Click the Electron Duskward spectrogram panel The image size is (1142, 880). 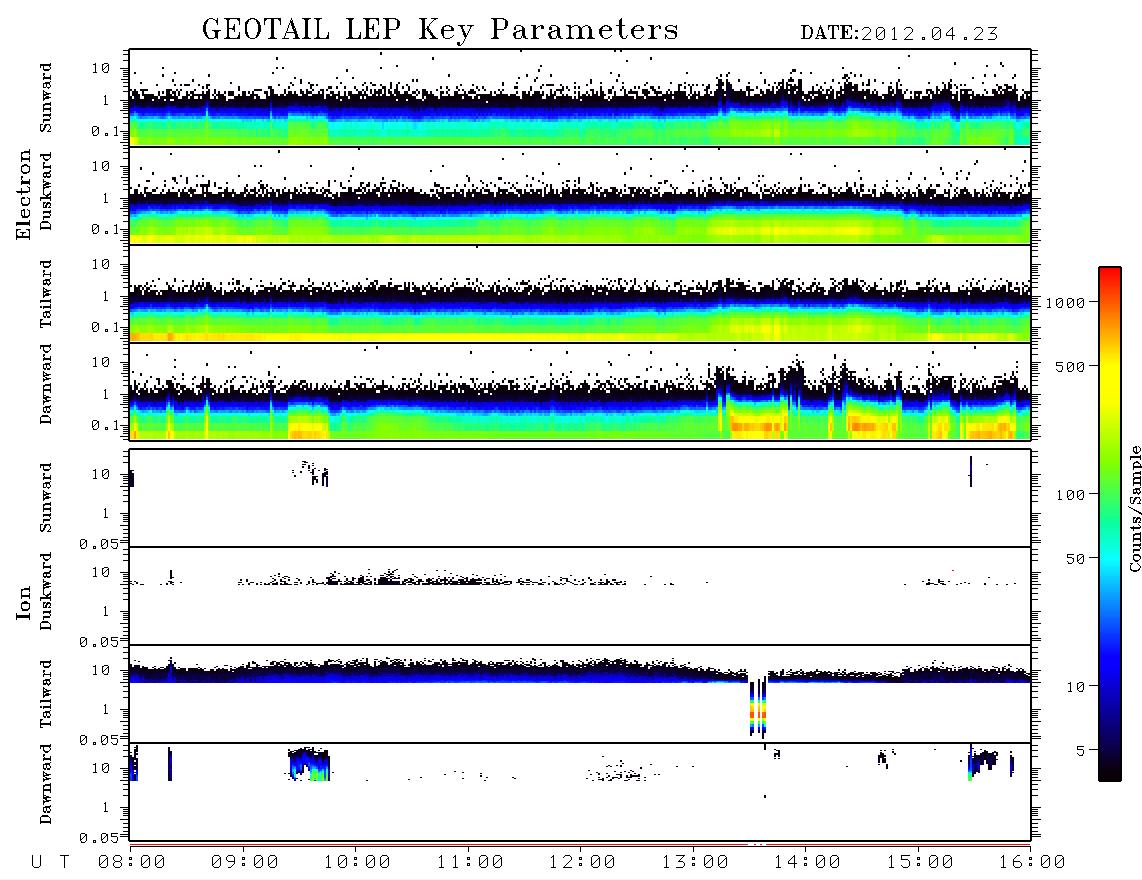[580, 195]
